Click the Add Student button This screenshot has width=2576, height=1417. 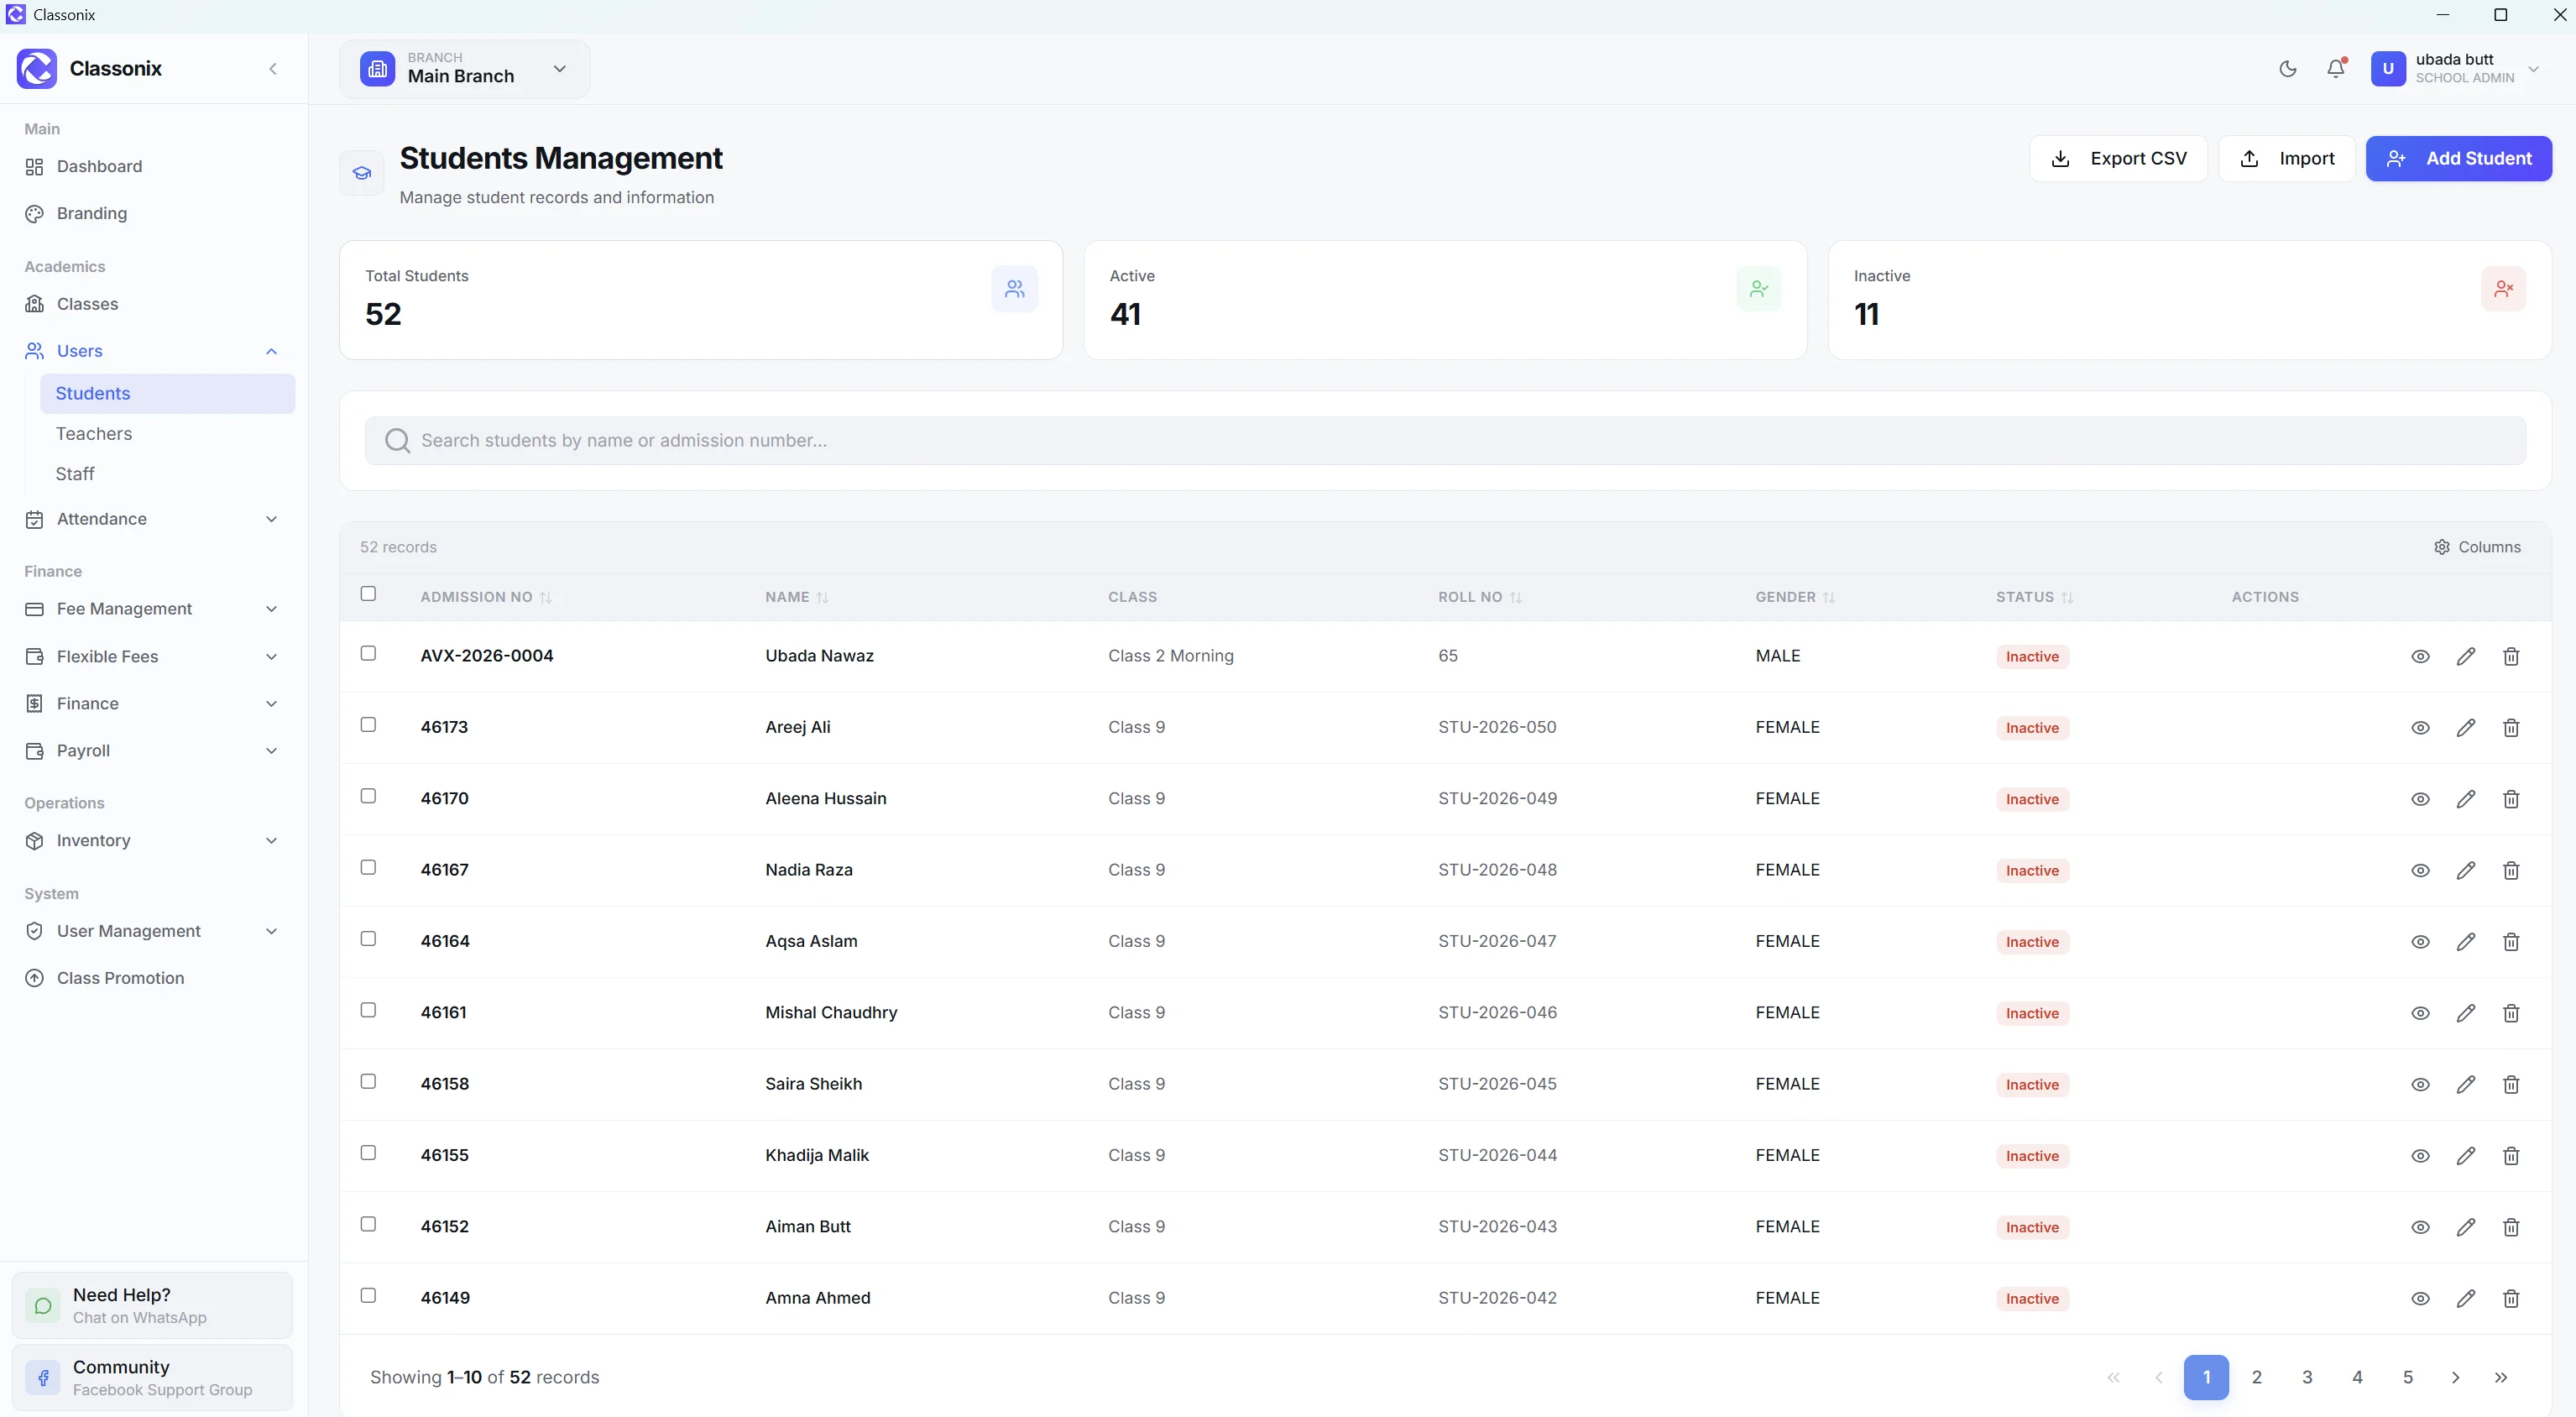[x=2458, y=159]
